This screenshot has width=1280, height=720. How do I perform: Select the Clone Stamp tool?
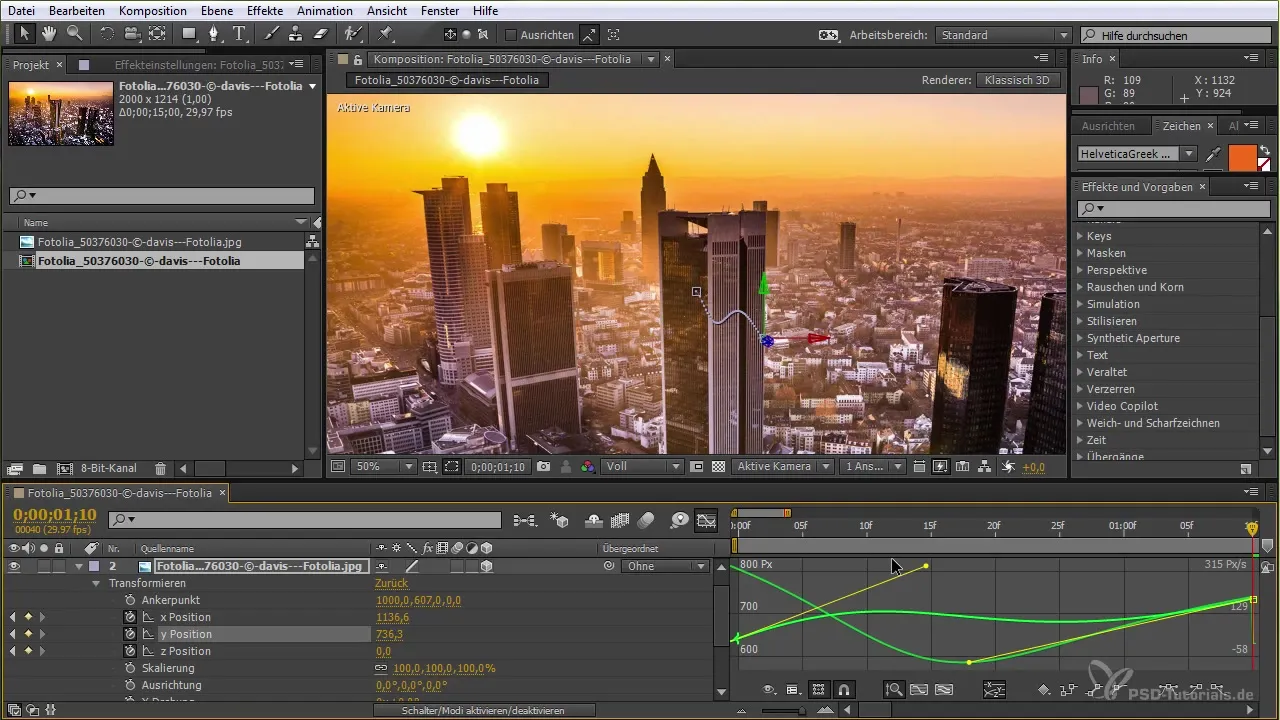pyautogui.click(x=295, y=34)
